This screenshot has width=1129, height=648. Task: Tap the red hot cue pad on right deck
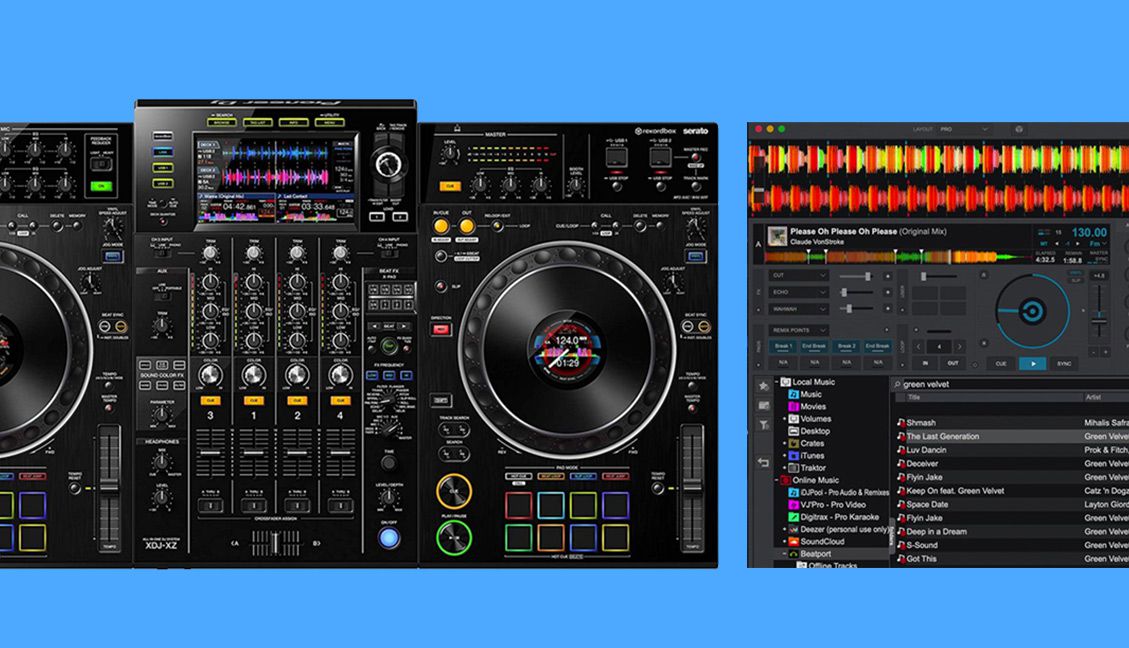tap(518, 505)
